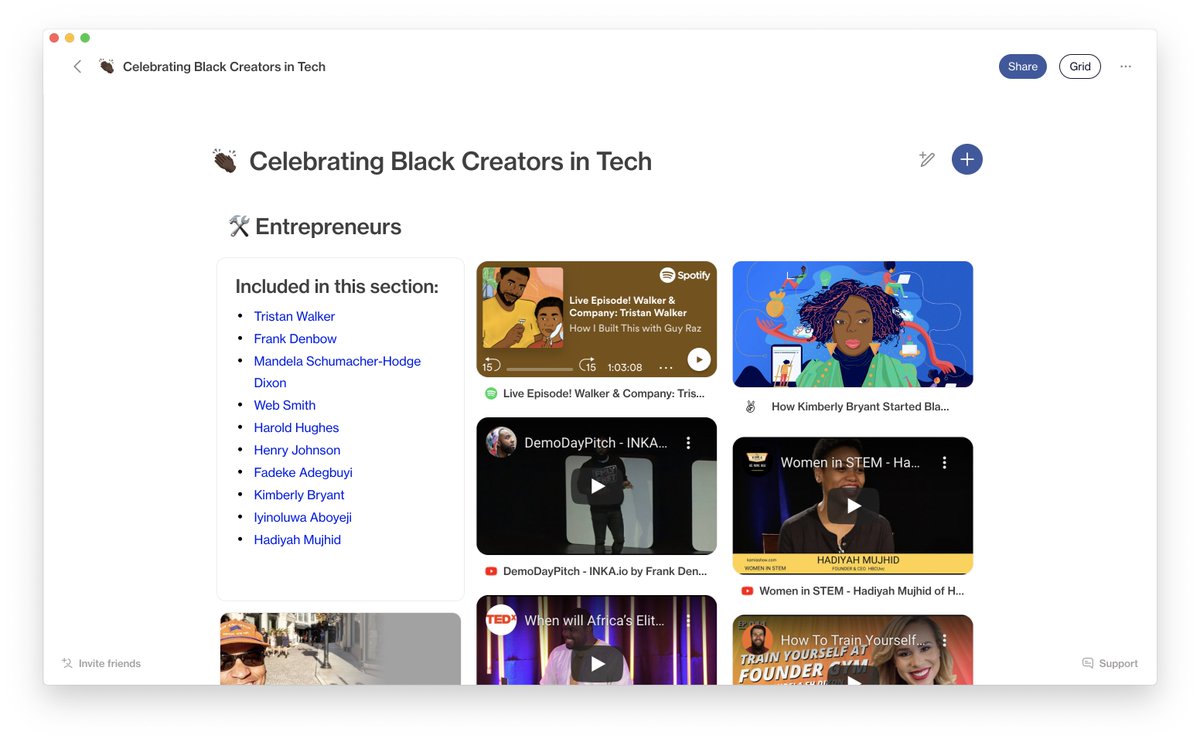Viewport: 1200px width, 742px height.
Task: Click the Women in STEM channel avatar
Action: coord(757,462)
